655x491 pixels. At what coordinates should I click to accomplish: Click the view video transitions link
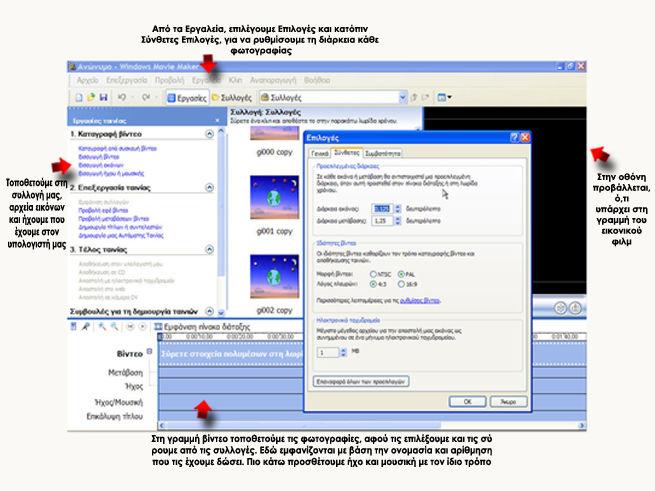point(114,219)
